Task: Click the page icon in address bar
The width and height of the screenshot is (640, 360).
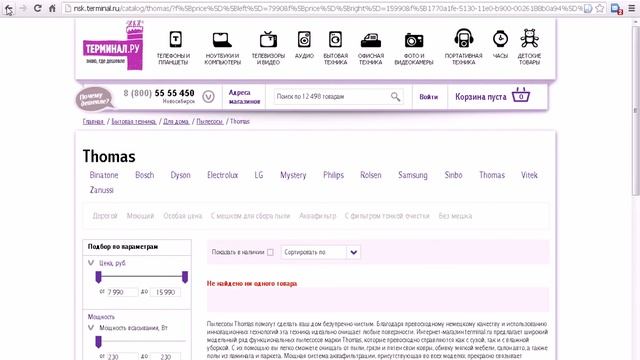Action: pyautogui.click(x=68, y=8)
